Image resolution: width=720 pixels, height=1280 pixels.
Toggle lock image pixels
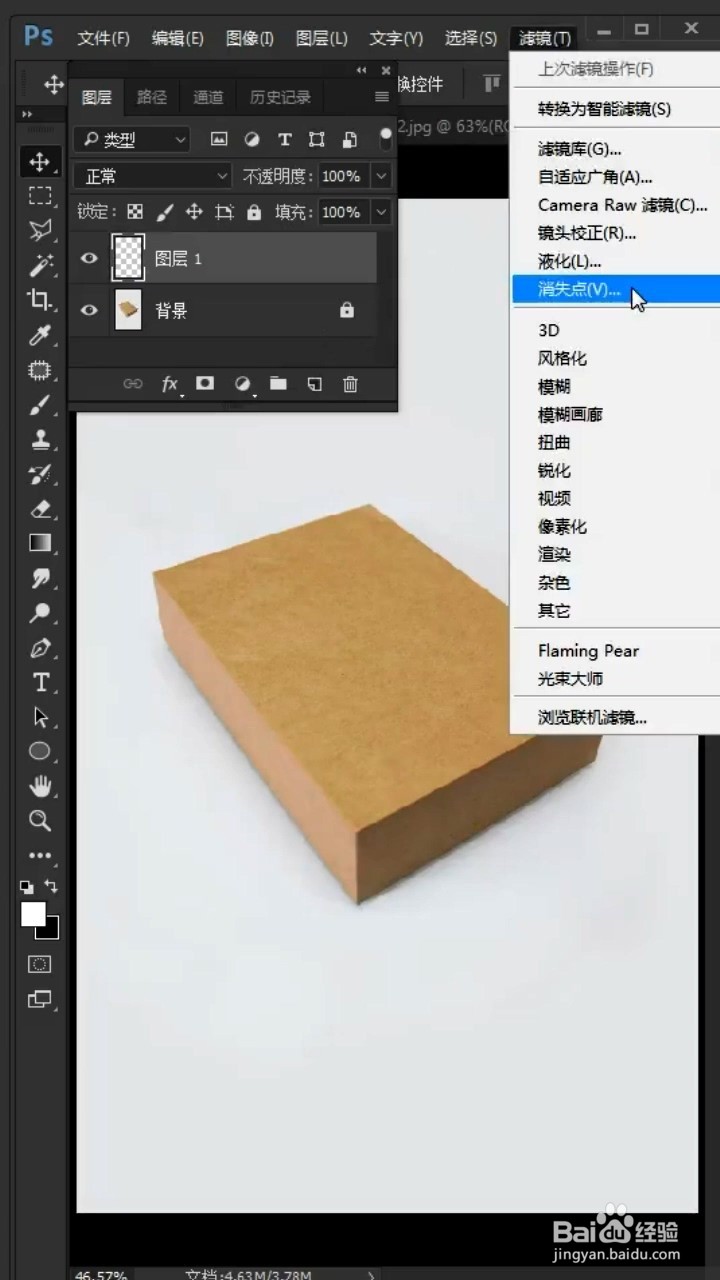[x=165, y=212]
